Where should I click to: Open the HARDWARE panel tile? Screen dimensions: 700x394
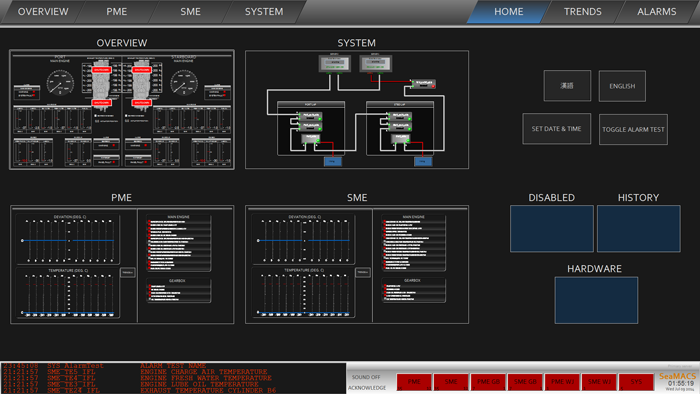tap(596, 300)
